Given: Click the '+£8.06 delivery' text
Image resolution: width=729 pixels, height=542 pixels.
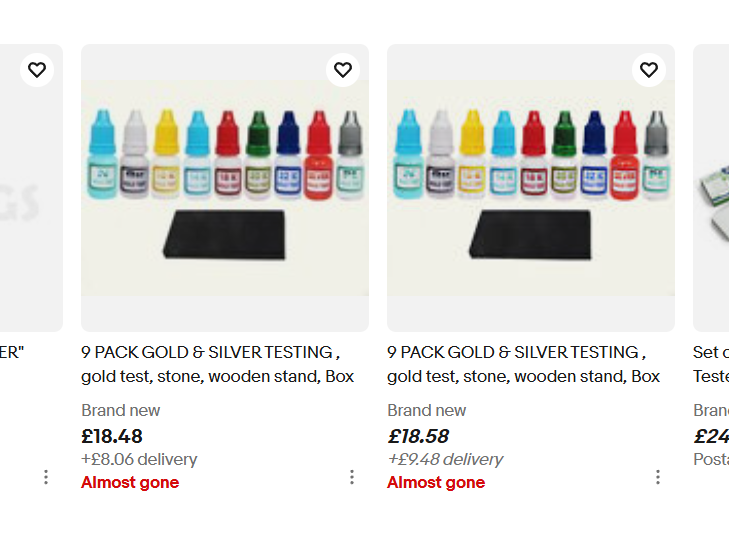Looking at the screenshot, I should pyautogui.click(x=139, y=459).
